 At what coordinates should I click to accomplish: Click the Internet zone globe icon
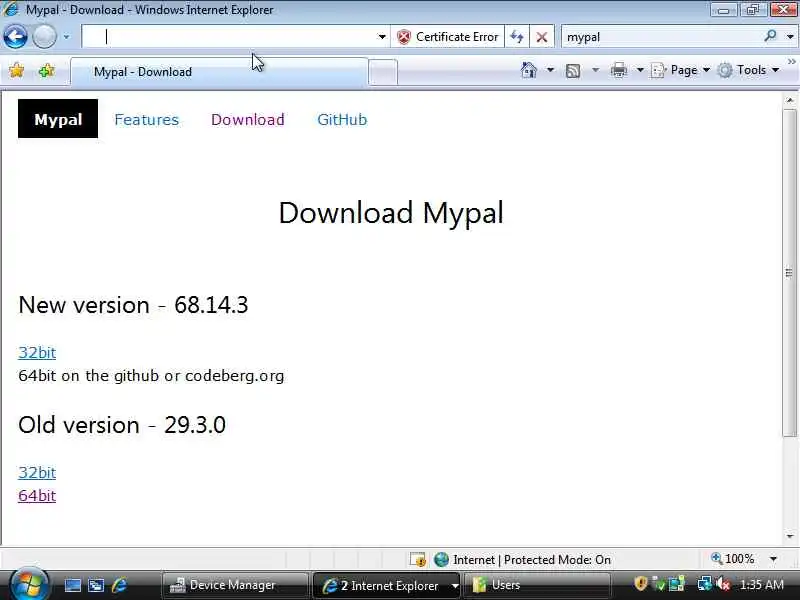[x=441, y=560]
